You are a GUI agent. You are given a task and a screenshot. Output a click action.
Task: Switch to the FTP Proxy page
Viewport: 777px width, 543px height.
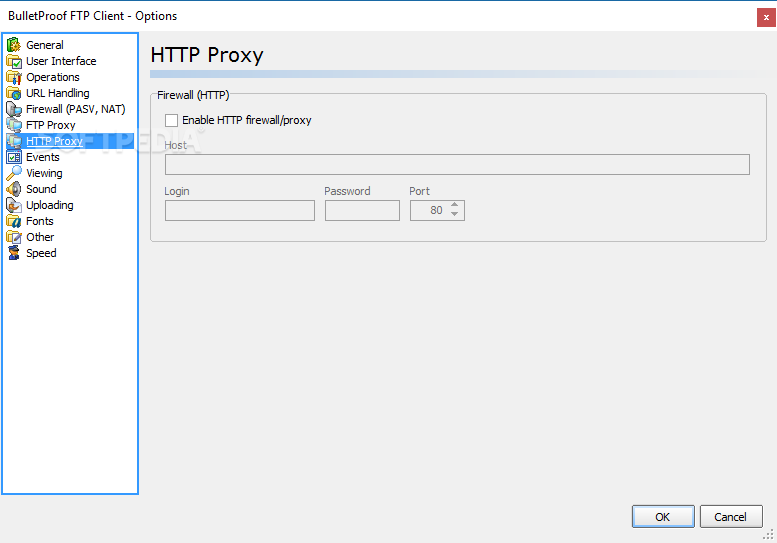click(x=51, y=125)
